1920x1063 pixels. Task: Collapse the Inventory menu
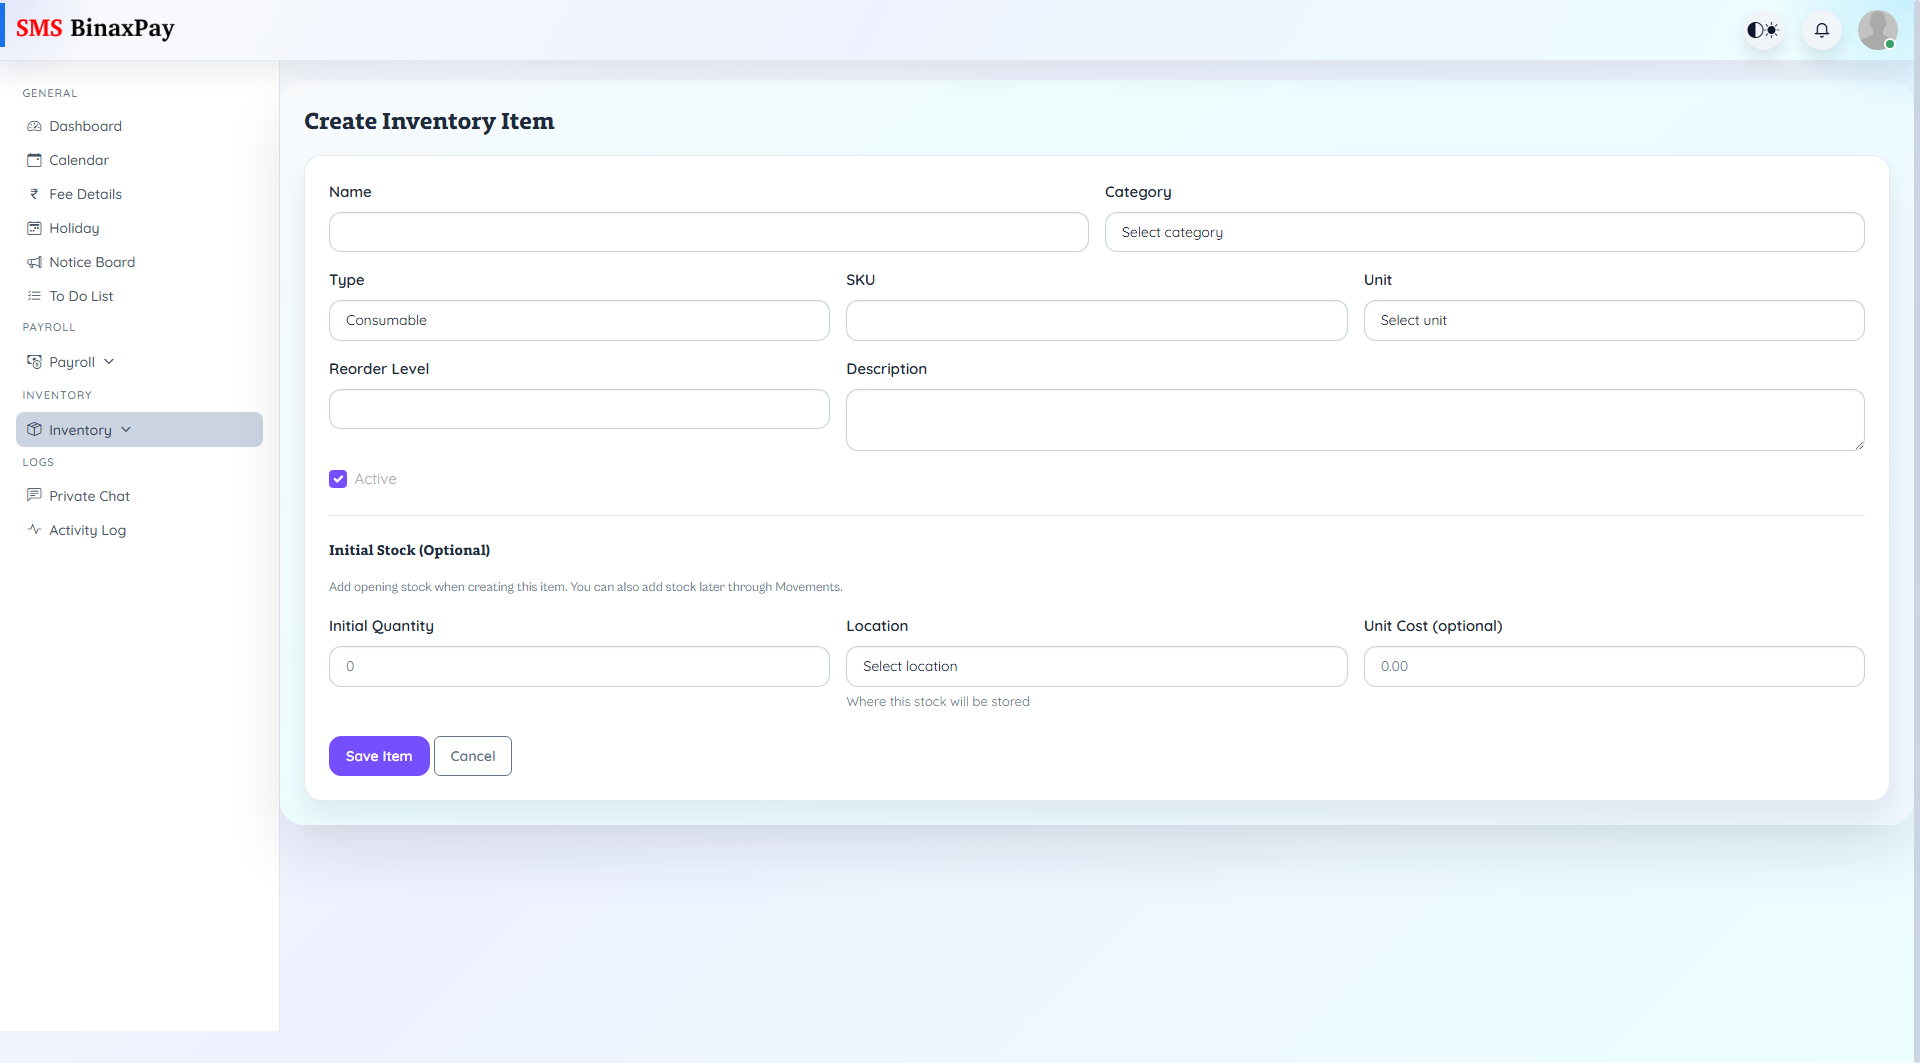pos(80,429)
